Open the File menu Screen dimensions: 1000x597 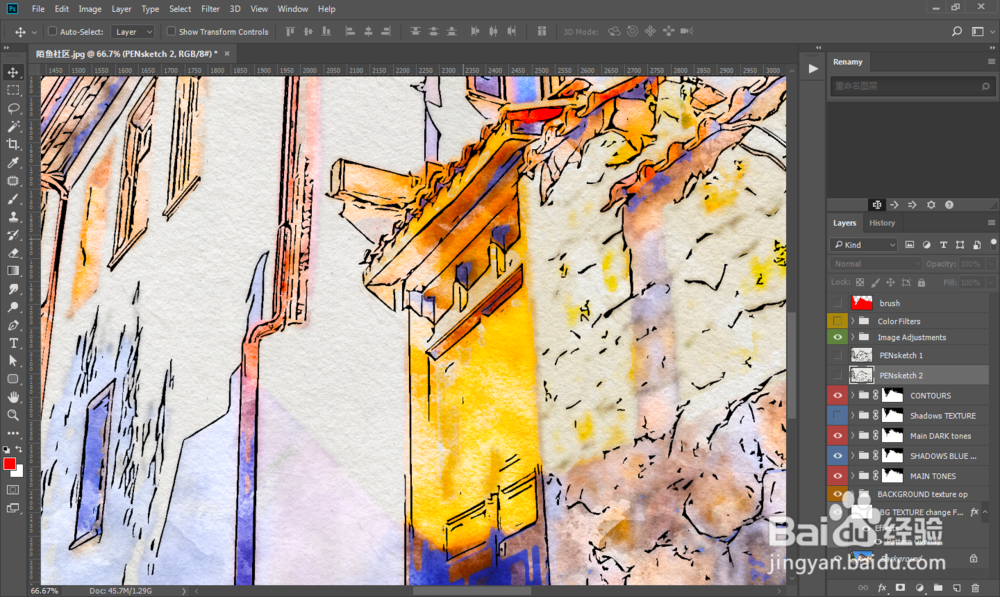38,9
